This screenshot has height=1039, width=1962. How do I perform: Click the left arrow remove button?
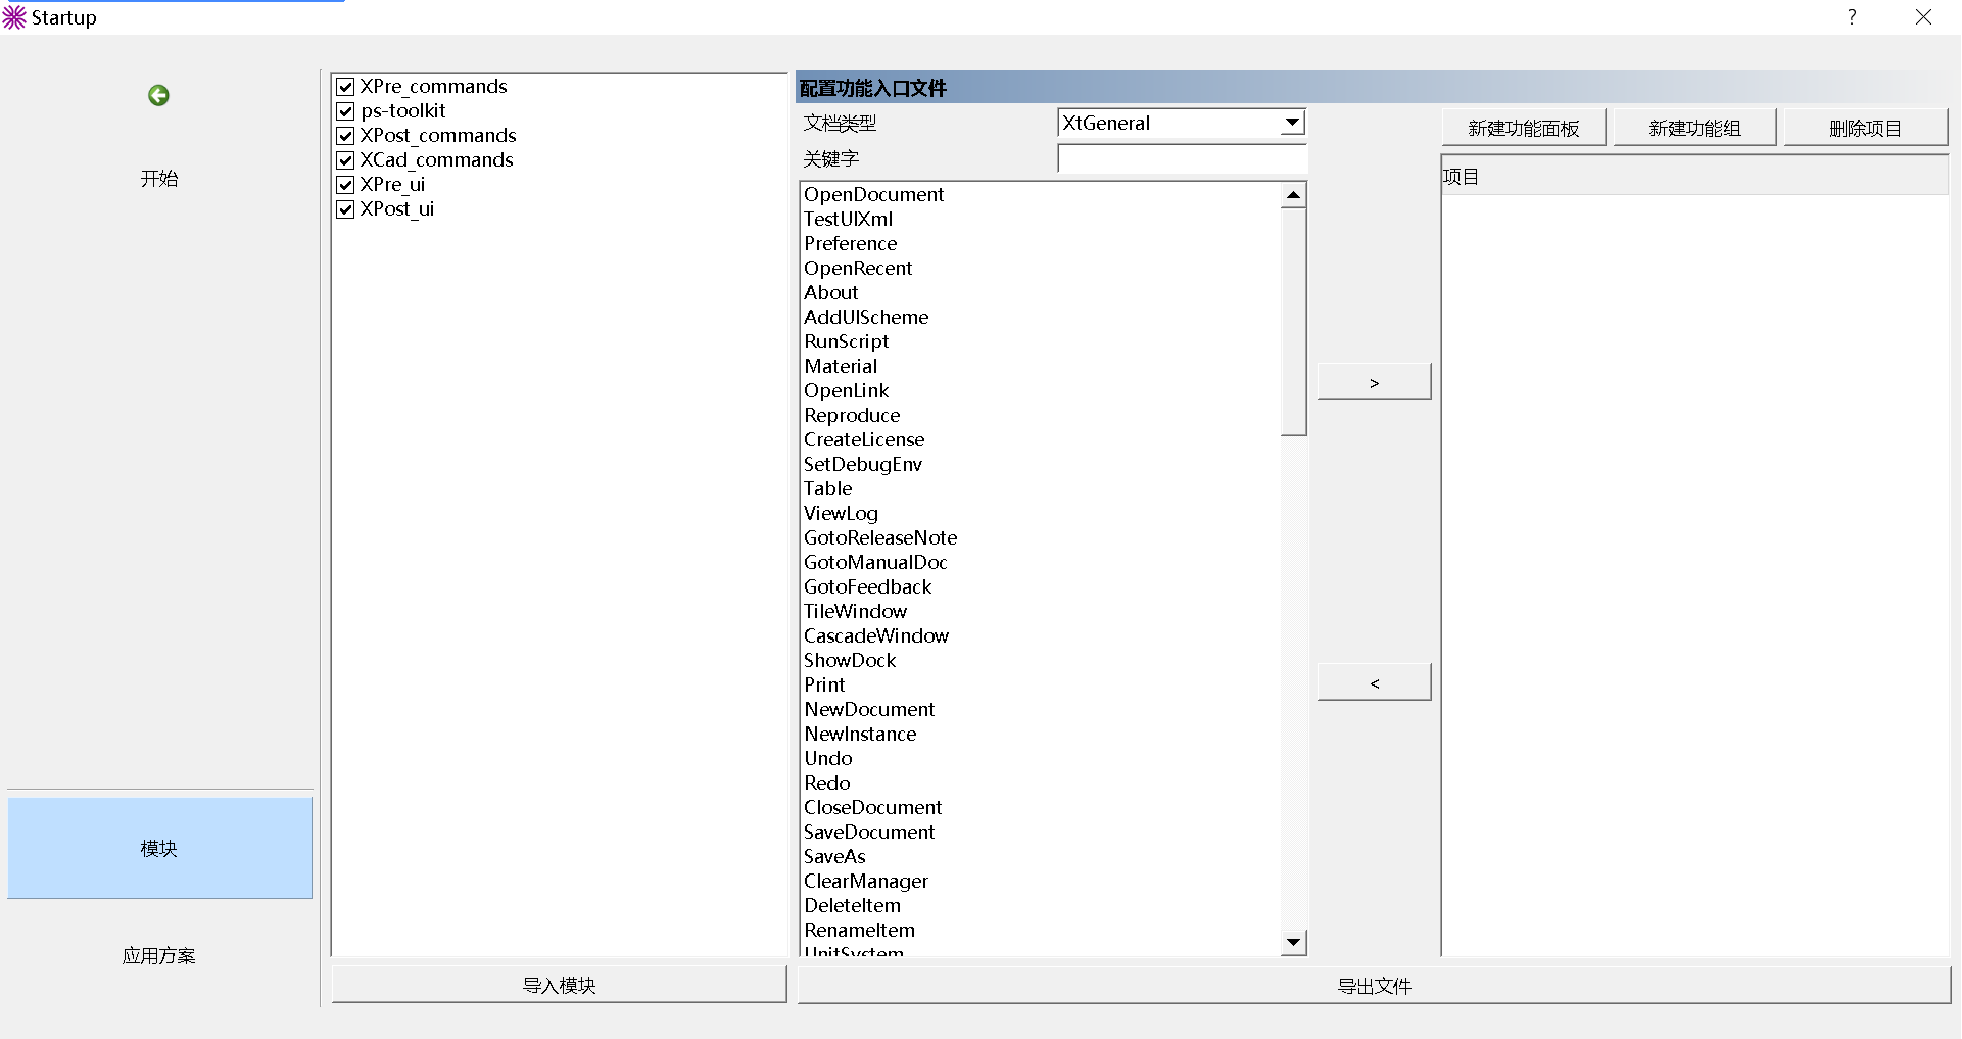coord(1374,683)
